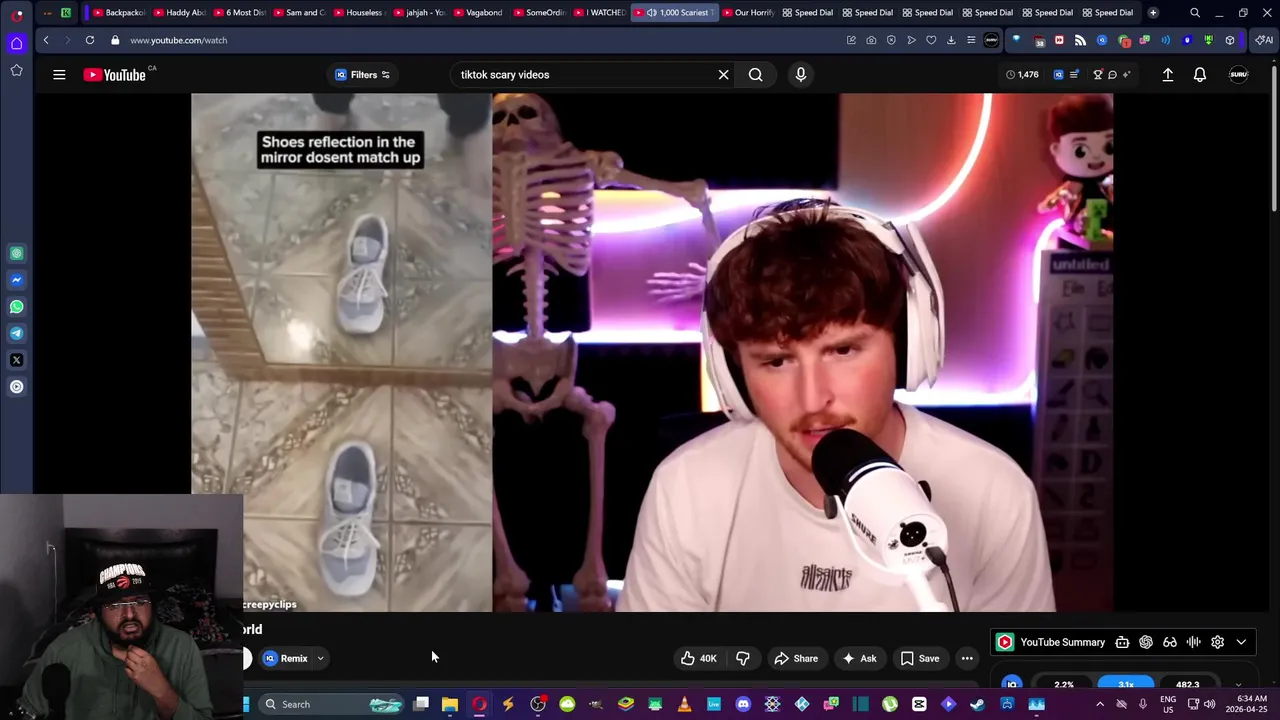The image size is (1280, 720).
Task: Take a snapshot with camera toolbar icon
Action: pos(871,40)
